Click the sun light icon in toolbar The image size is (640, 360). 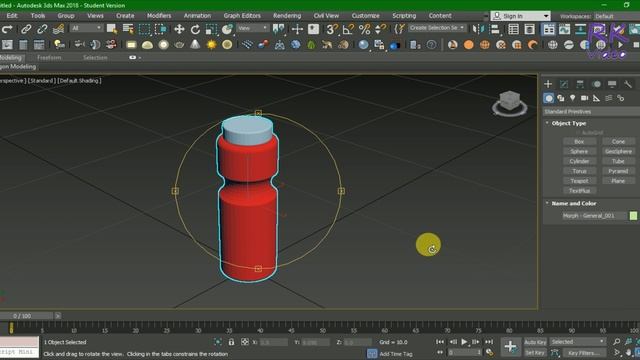[x=211, y=44]
